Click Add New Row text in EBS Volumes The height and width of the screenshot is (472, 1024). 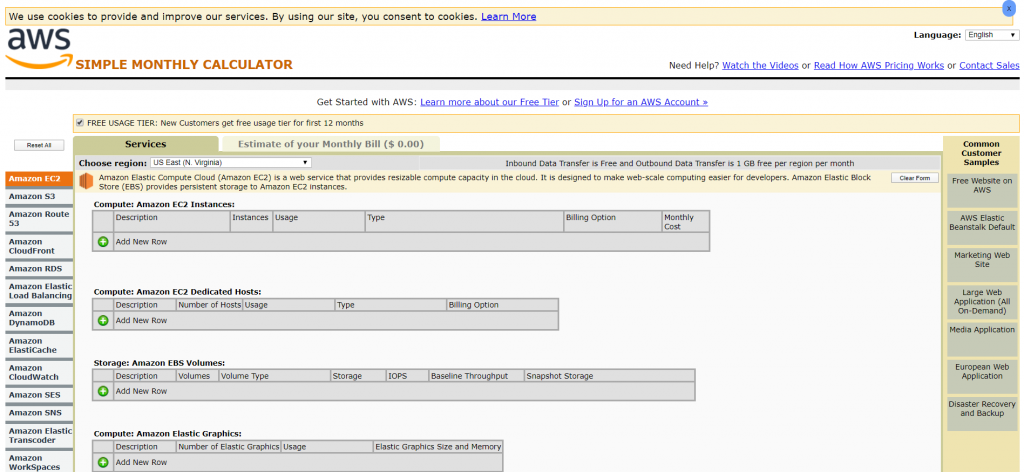[x=141, y=391]
